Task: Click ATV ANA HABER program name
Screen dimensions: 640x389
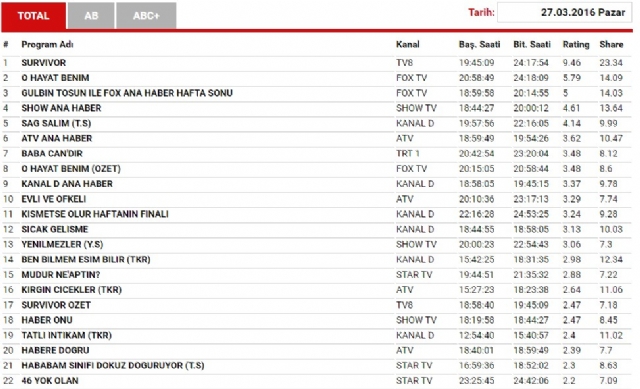Action: click(x=57, y=138)
